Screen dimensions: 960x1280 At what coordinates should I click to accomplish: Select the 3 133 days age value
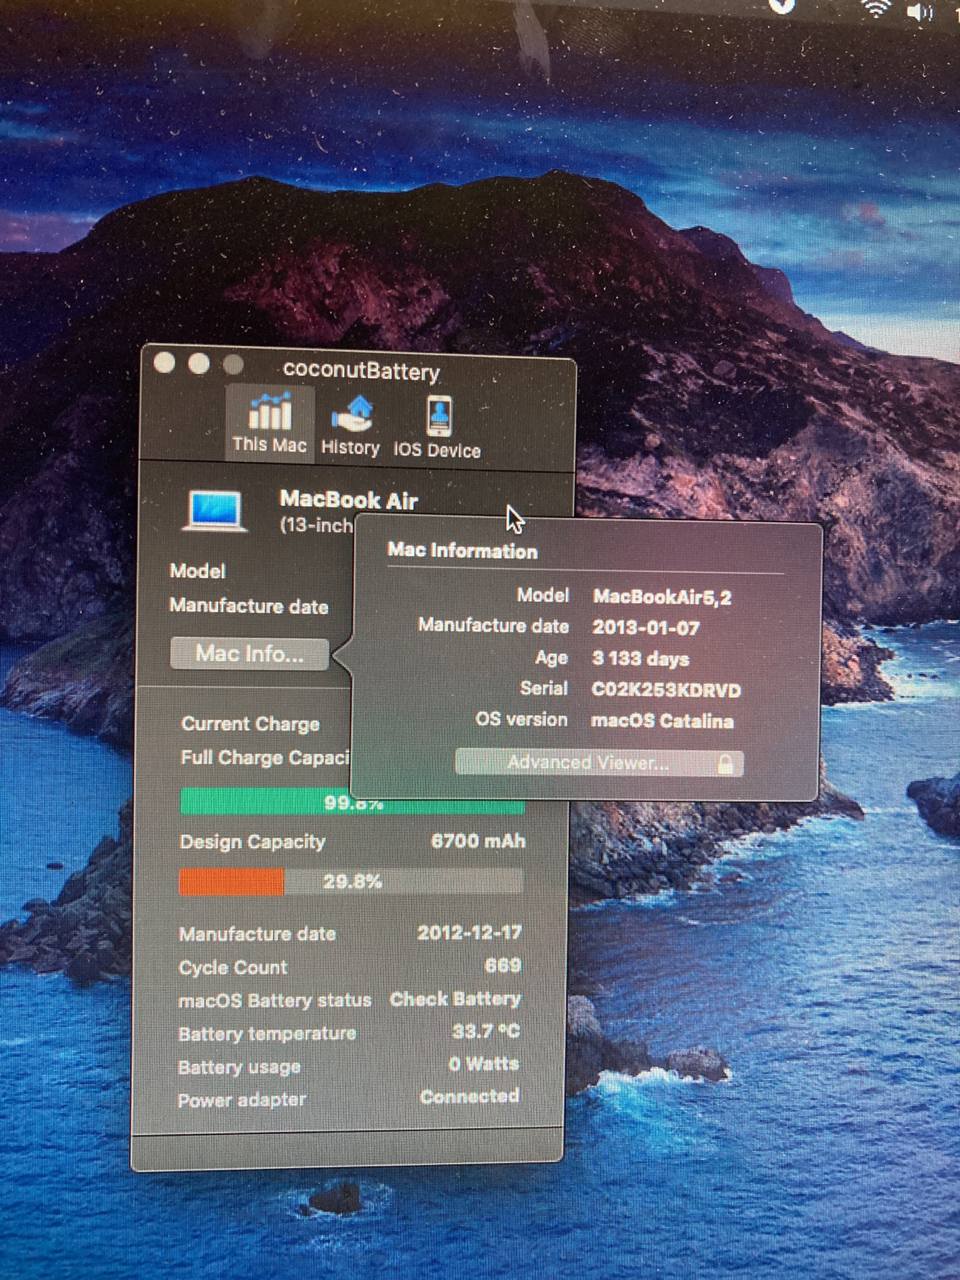pyautogui.click(x=640, y=659)
